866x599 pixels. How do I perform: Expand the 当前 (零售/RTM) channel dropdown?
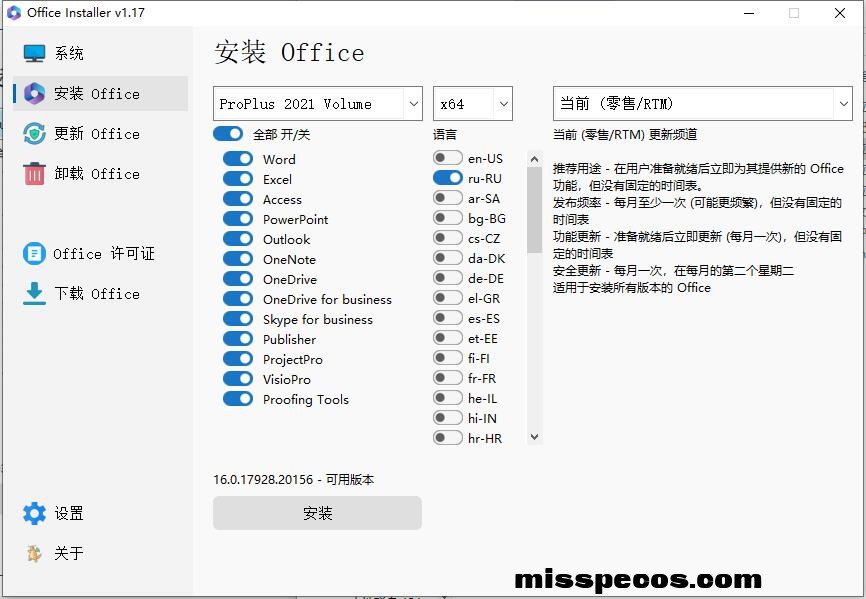[703, 103]
